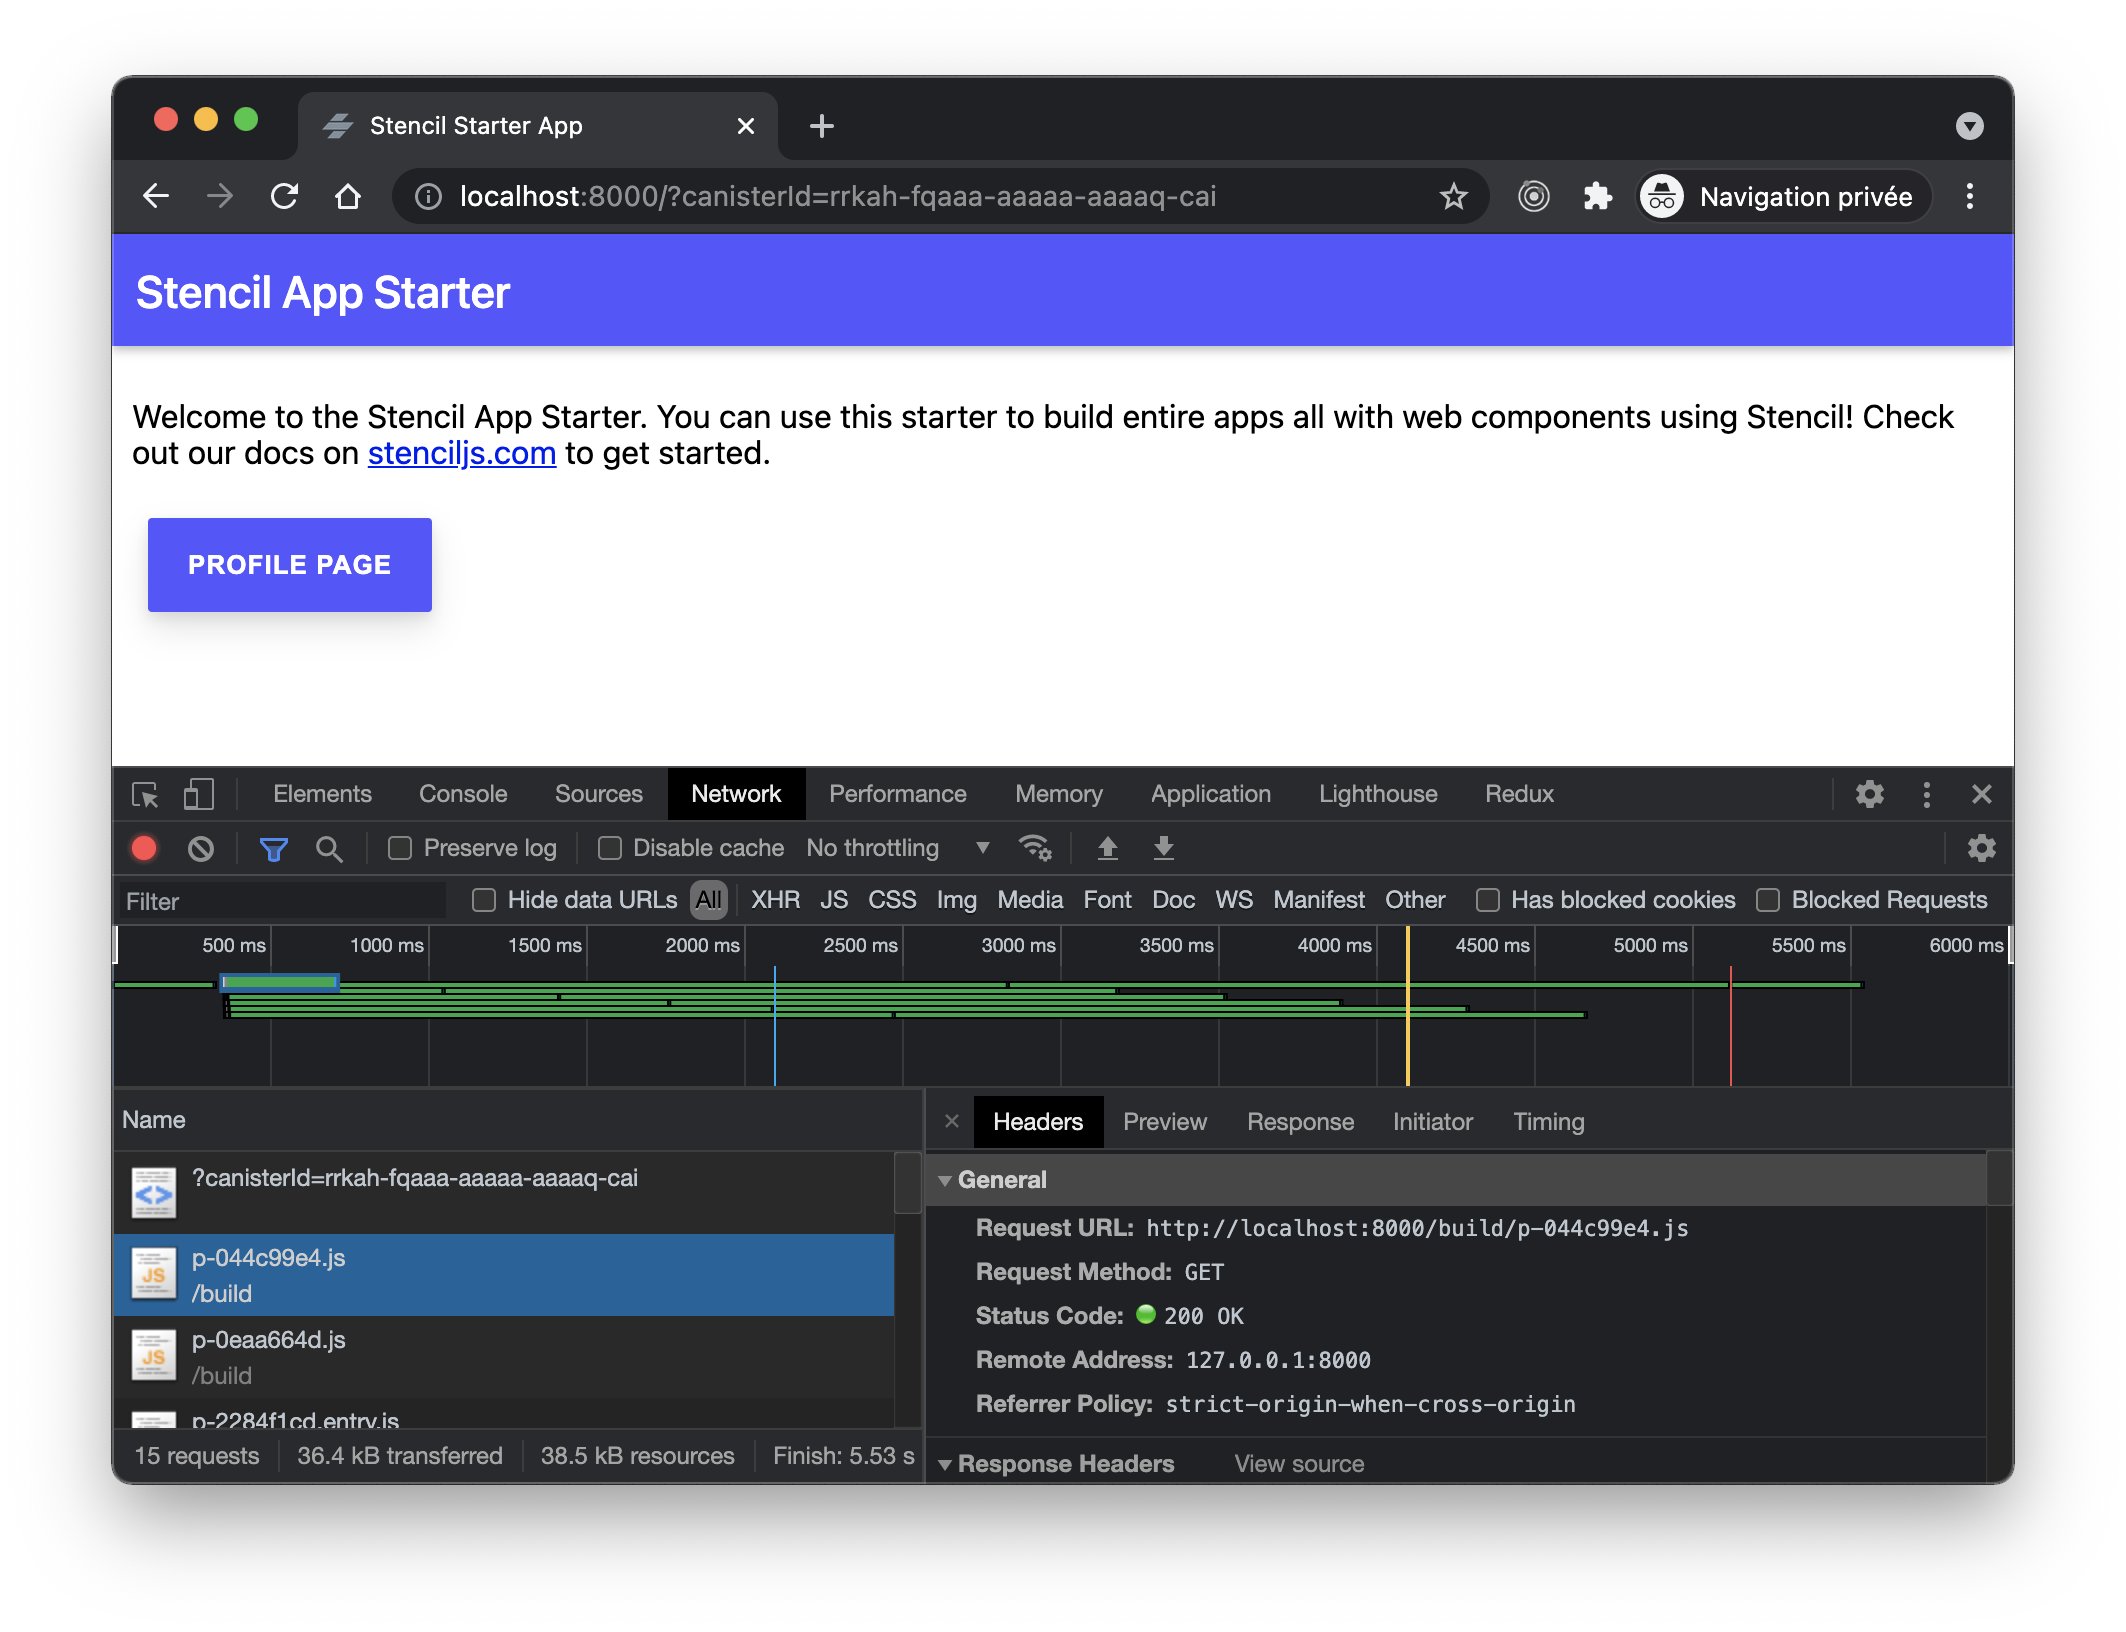
Task: Filter requests by Img type
Action: [x=956, y=900]
